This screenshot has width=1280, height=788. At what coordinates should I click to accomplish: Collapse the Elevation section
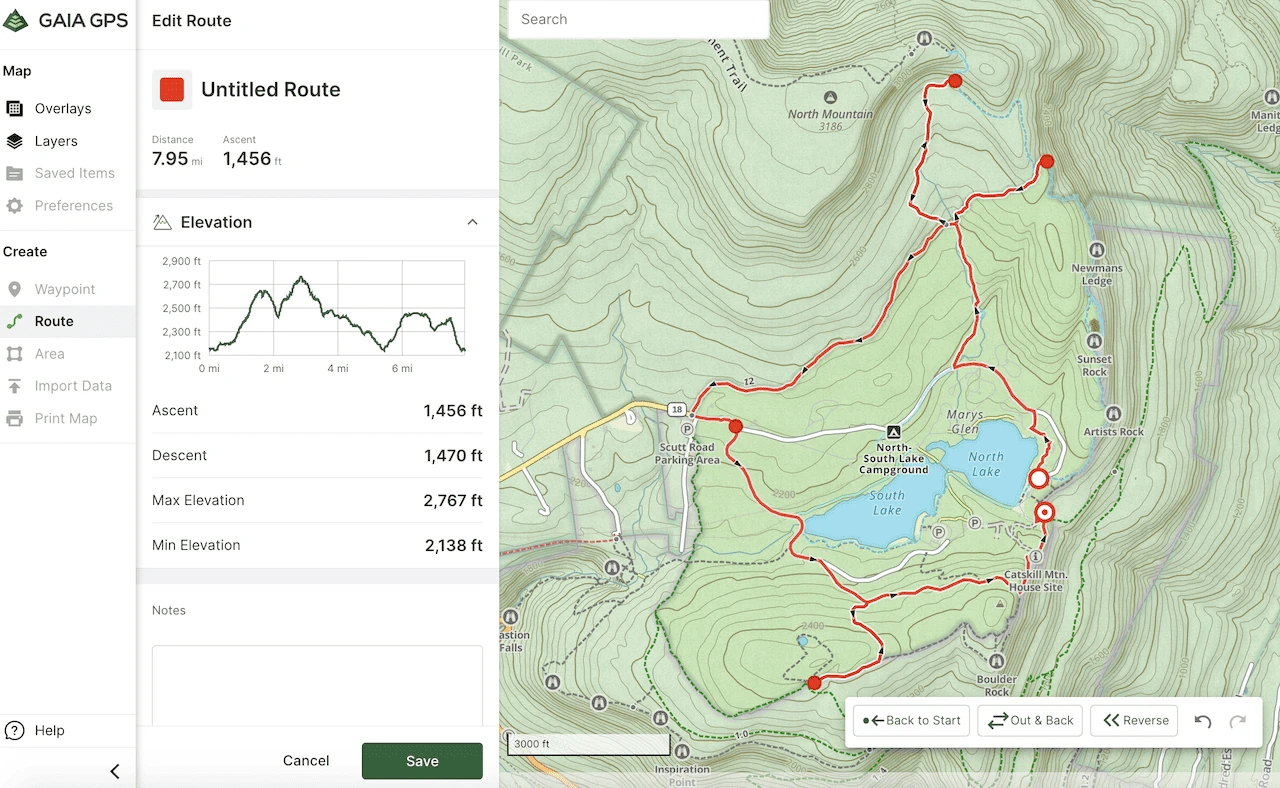pos(473,222)
